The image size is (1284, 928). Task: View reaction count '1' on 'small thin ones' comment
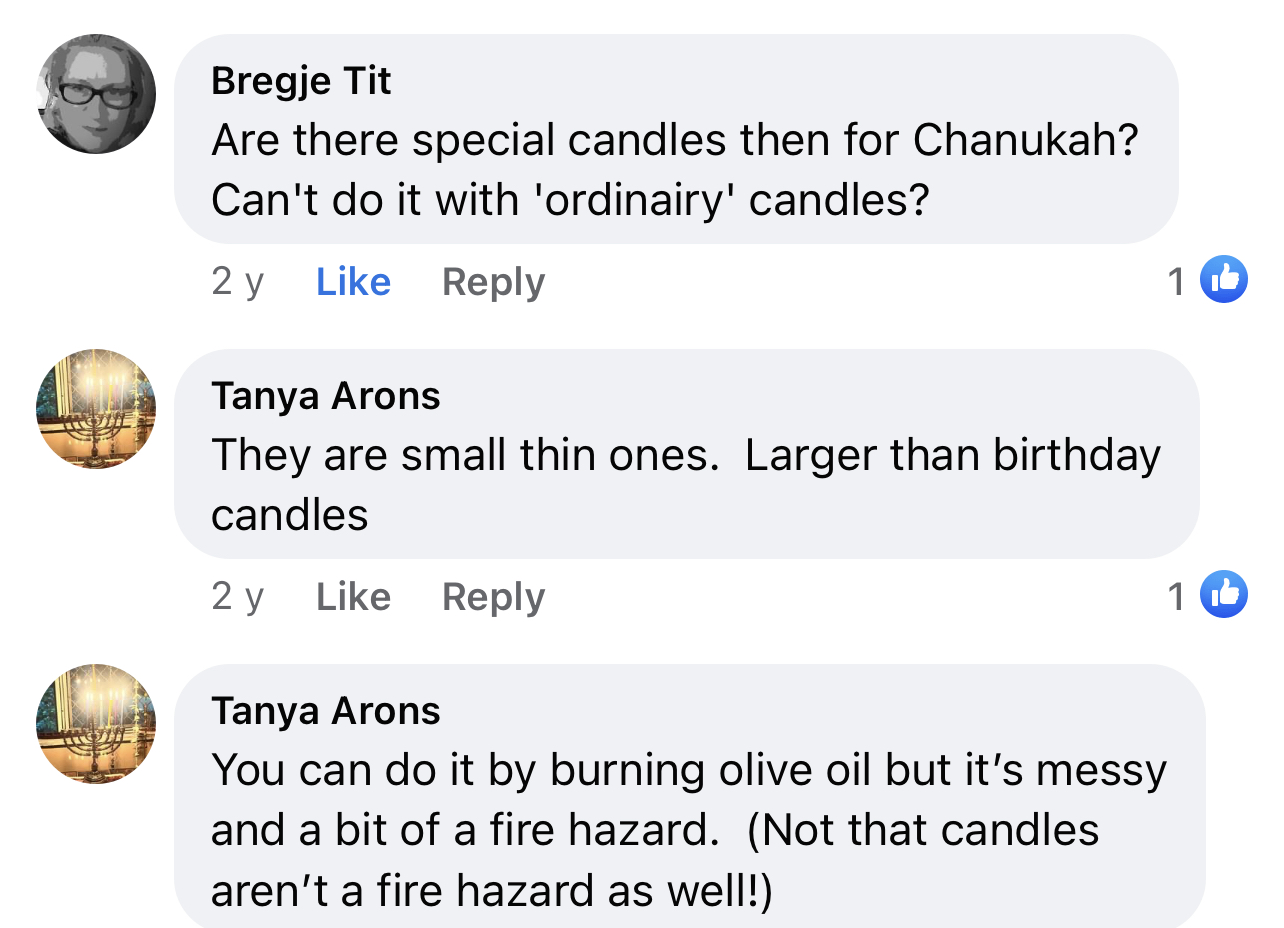1177,597
